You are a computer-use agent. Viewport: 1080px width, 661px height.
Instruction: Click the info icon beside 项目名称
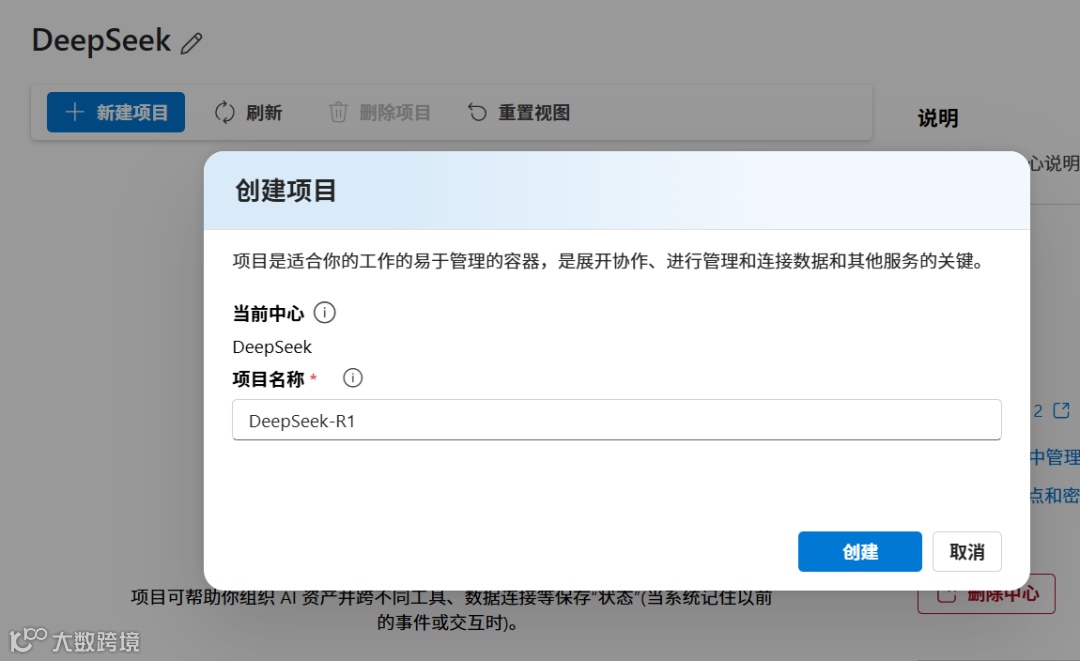(x=353, y=378)
